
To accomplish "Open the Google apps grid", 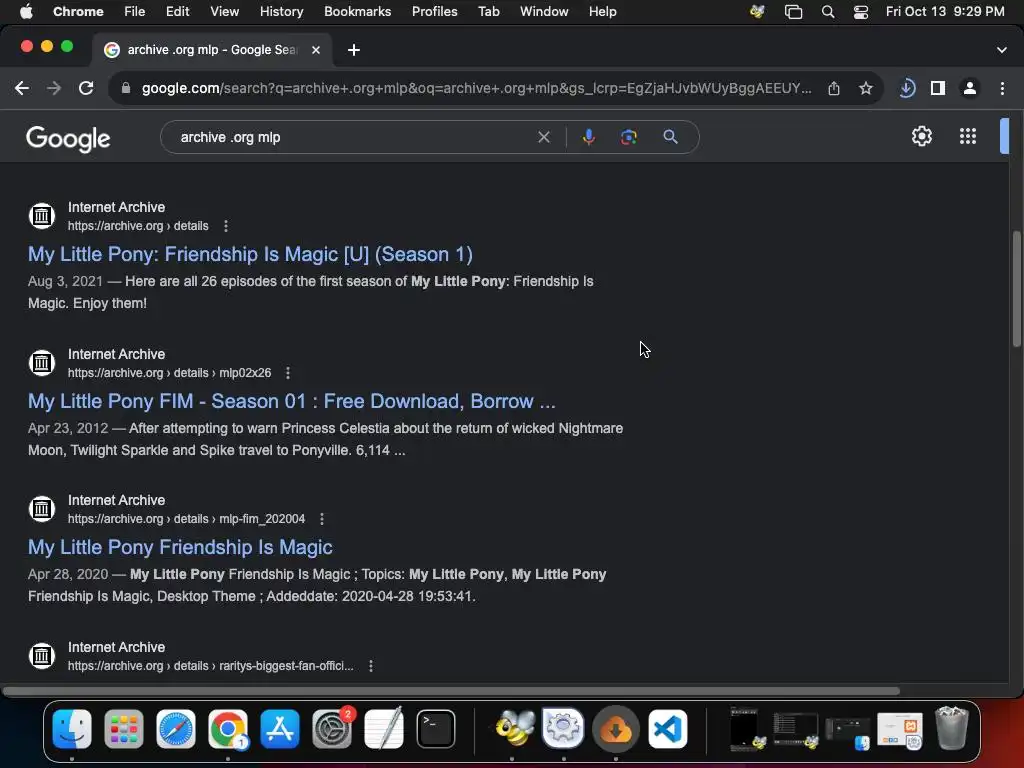I will coord(968,136).
